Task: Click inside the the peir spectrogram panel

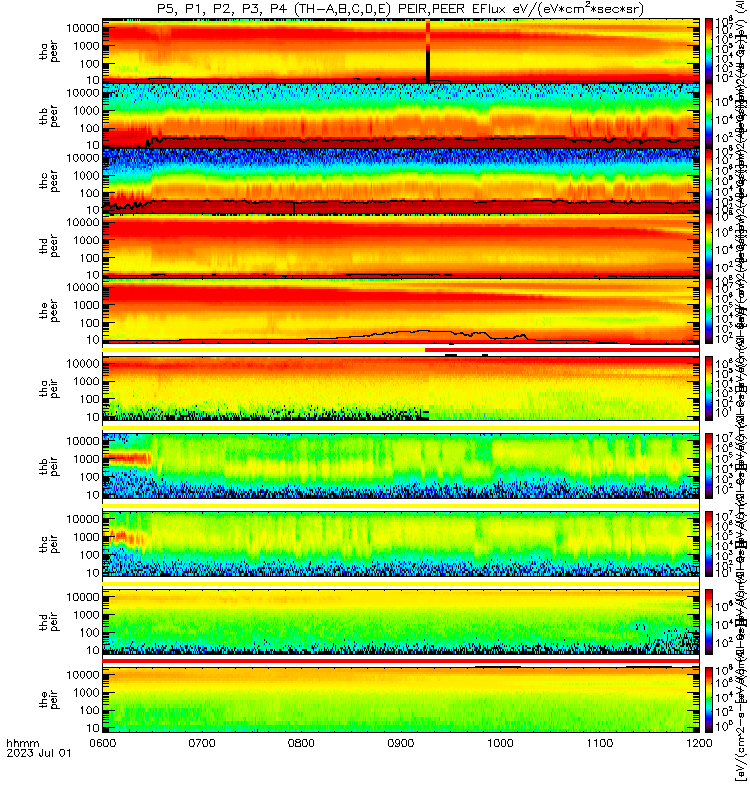Action: [401, 699]
